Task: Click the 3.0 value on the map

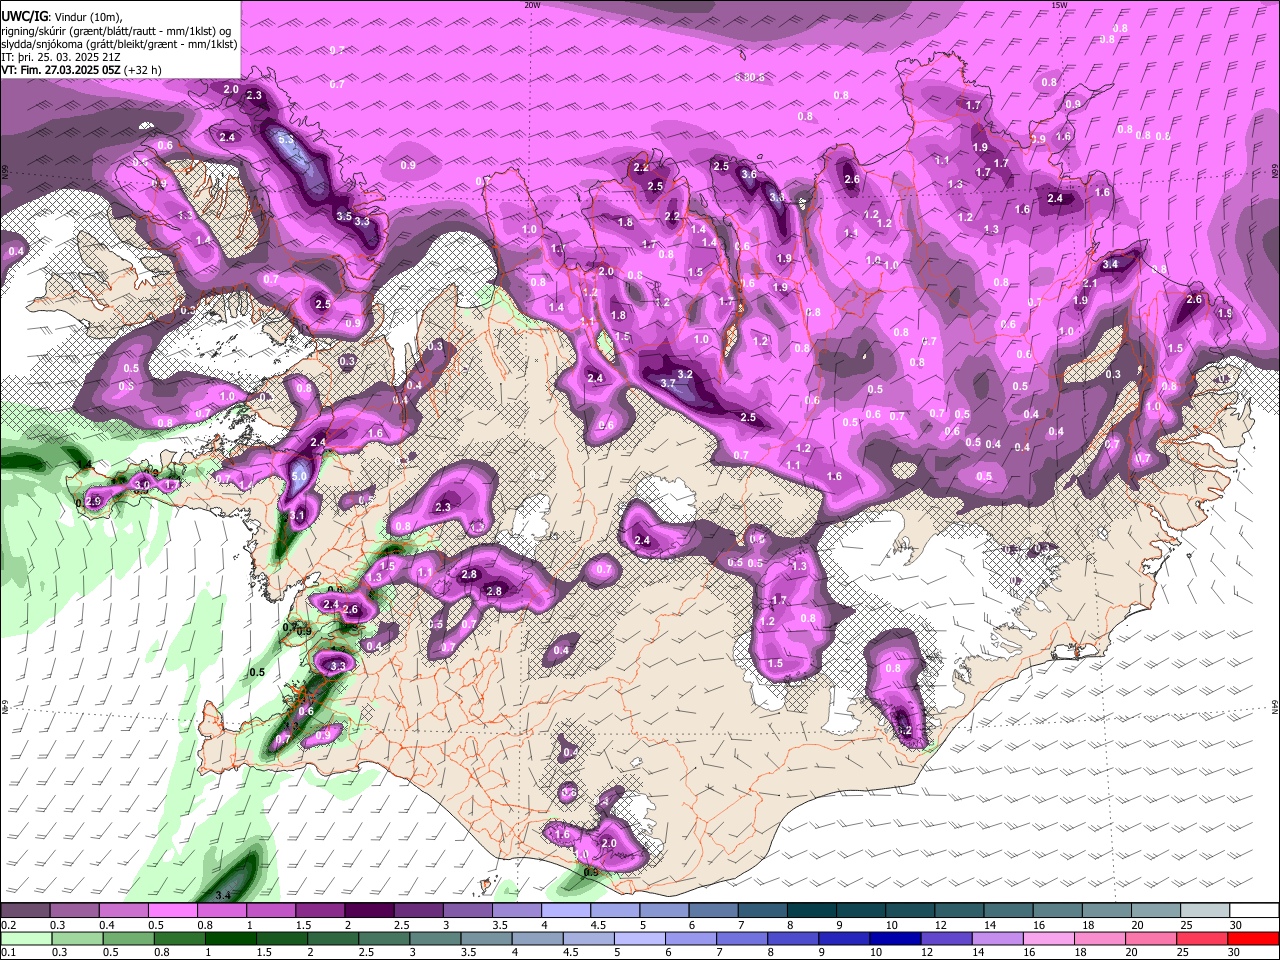Action: (x=142, y=485)
